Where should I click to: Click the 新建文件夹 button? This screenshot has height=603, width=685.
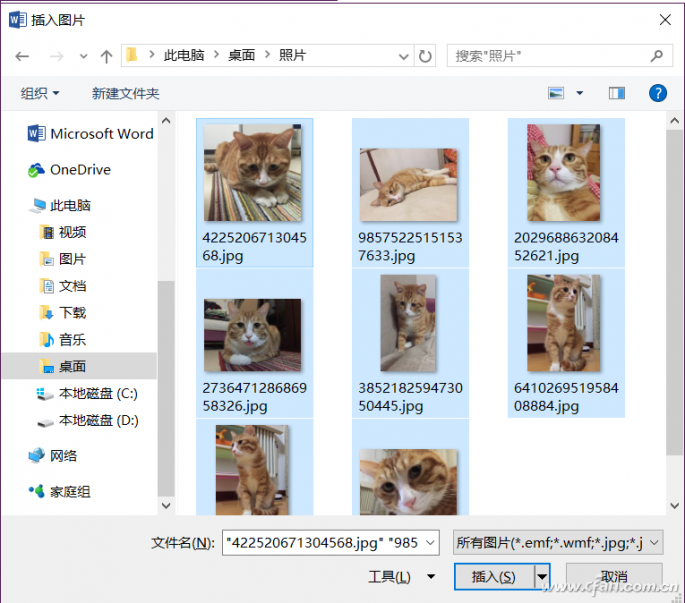click(x=126, y=93)
